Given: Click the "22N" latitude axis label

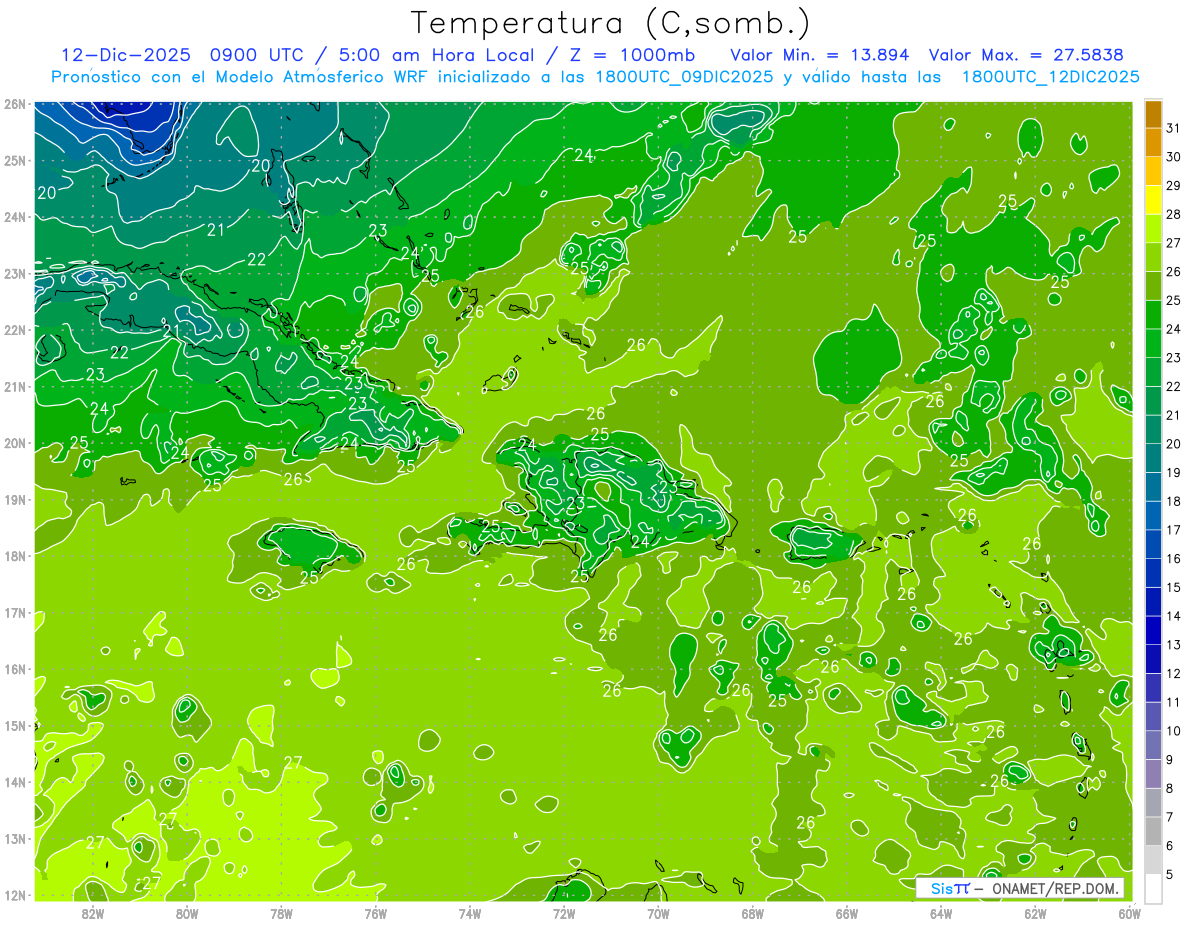Looking at the screenshot, I should click(14, 330).
